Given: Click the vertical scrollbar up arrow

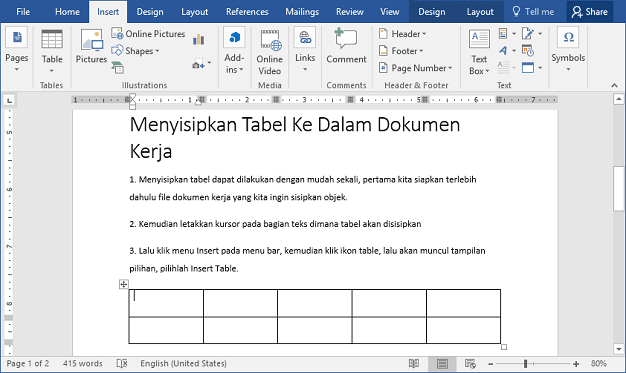Looking at the screenshot, I should tap(618, 99).
